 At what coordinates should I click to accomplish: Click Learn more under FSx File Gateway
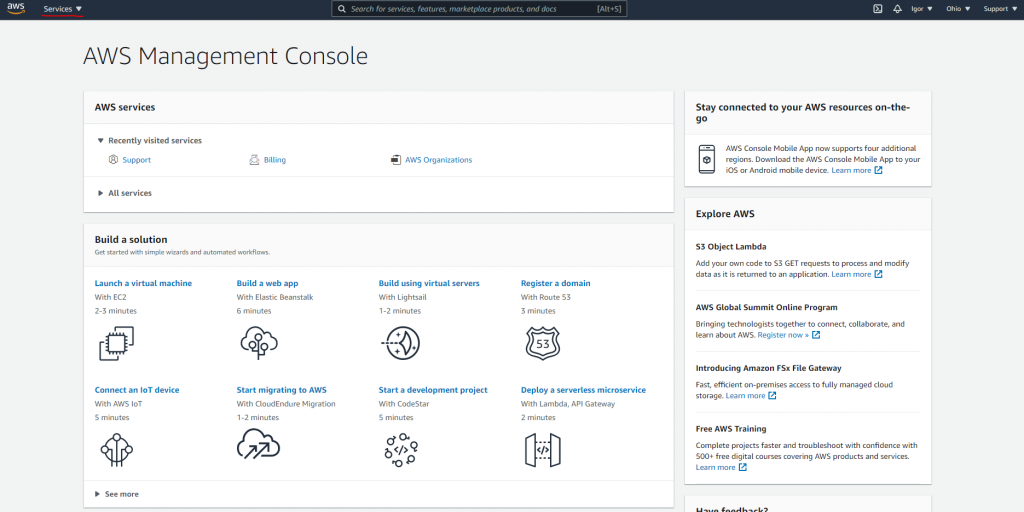coord(745,396)
